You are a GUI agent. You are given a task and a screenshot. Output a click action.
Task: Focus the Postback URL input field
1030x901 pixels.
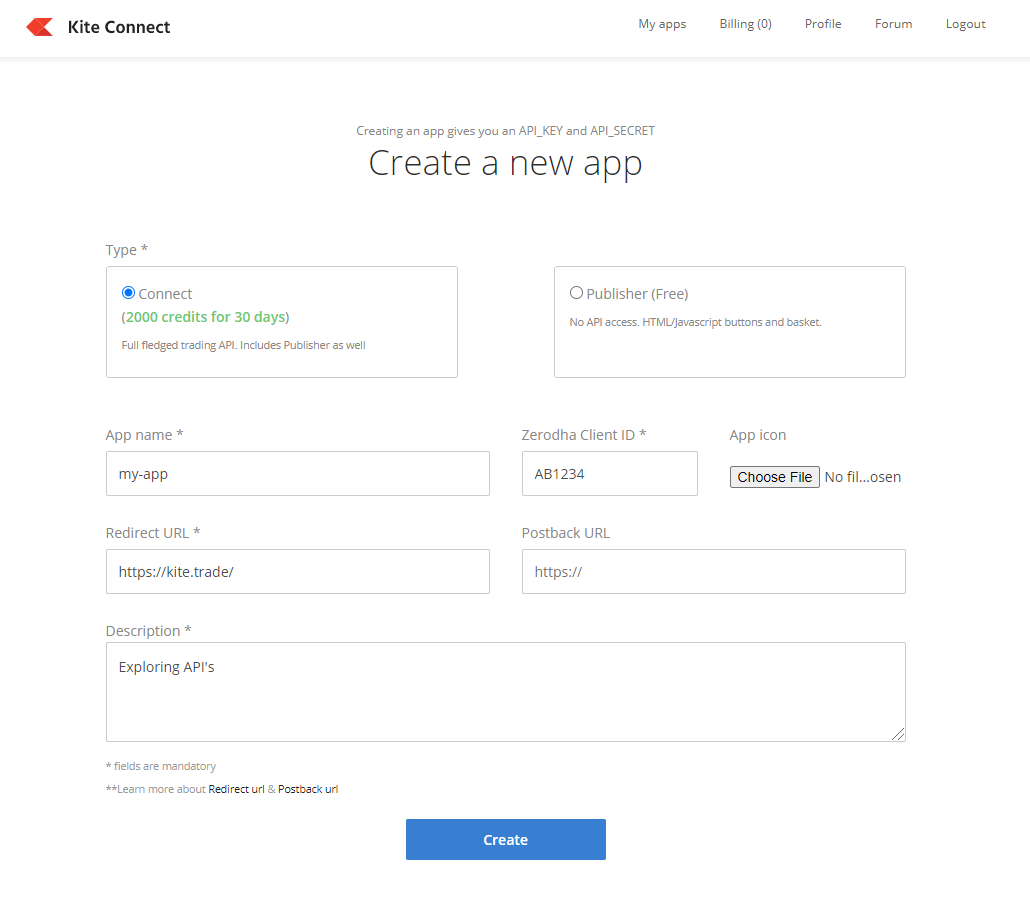713,571
